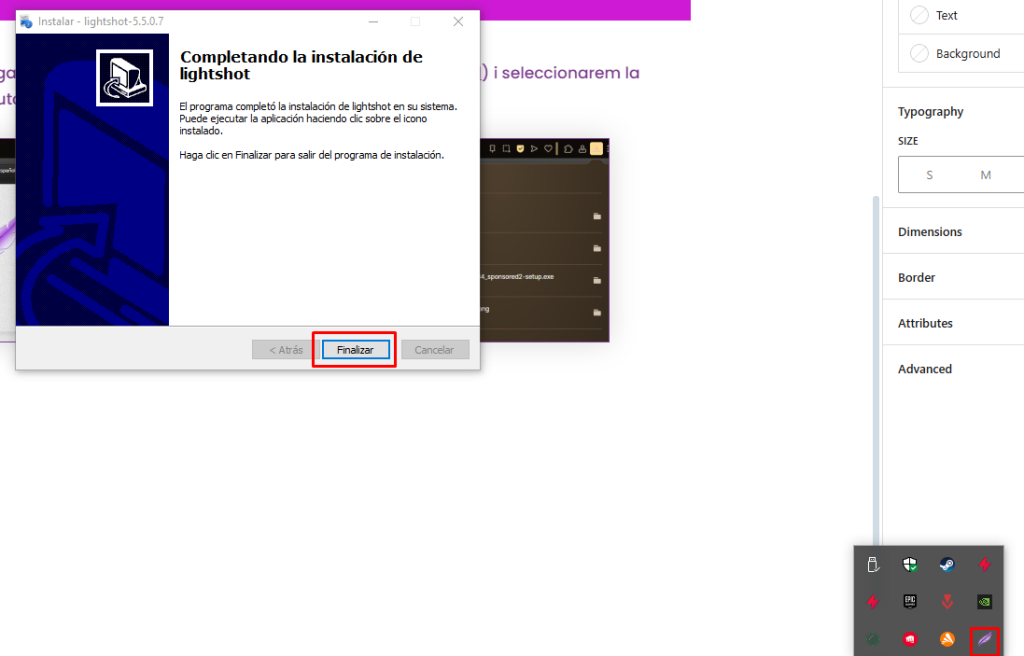This screenshot has width=1024, height=656.
Task: Click the Lightshot feather tray icon
Action: pyautogui.click(x=984, y=638)
